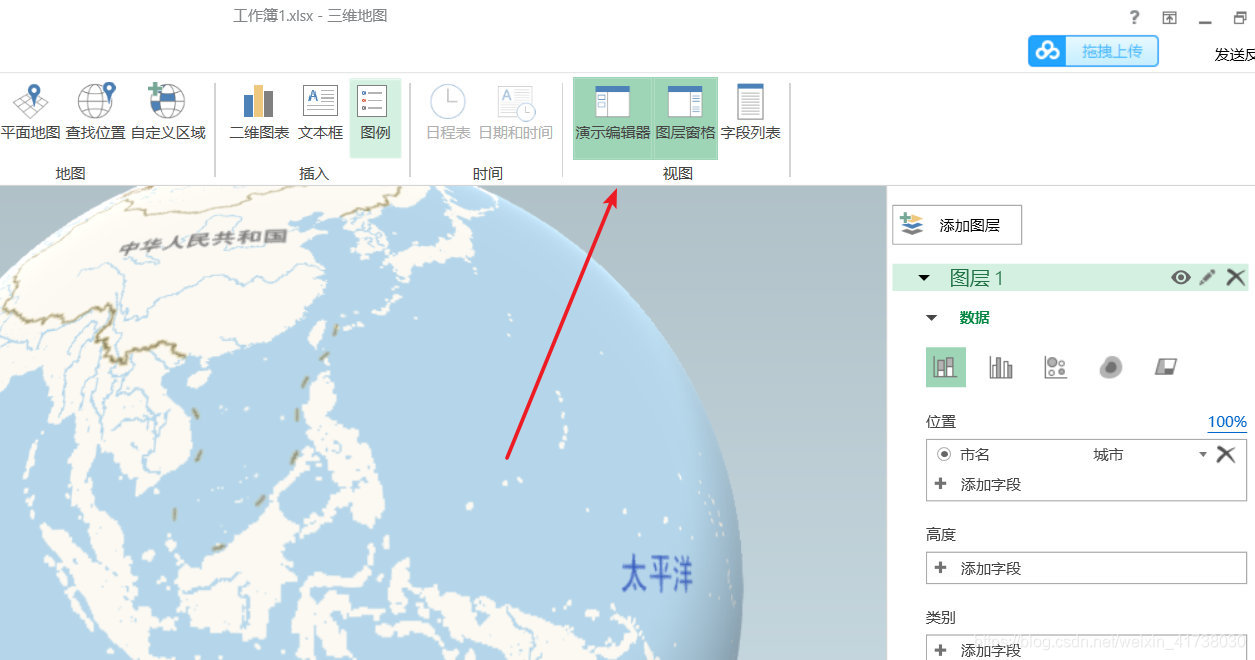1255x660 pixels.
Task: Open custom regions (自定义区域)
Action: [x=168, y=112]
